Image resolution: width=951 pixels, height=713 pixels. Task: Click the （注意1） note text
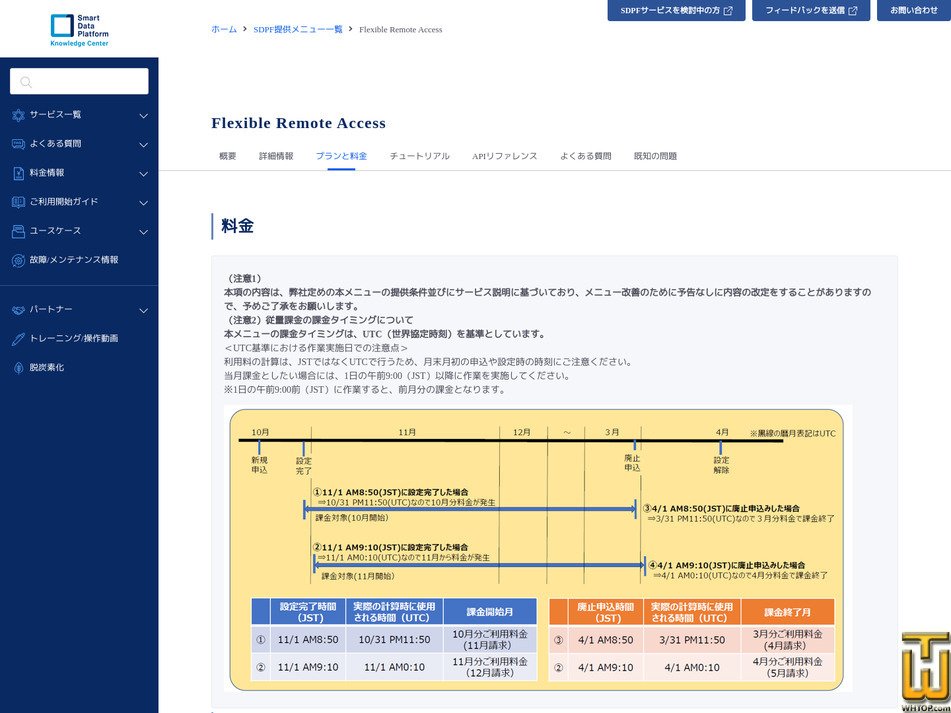pyautogui.click(x=243, y=278)
